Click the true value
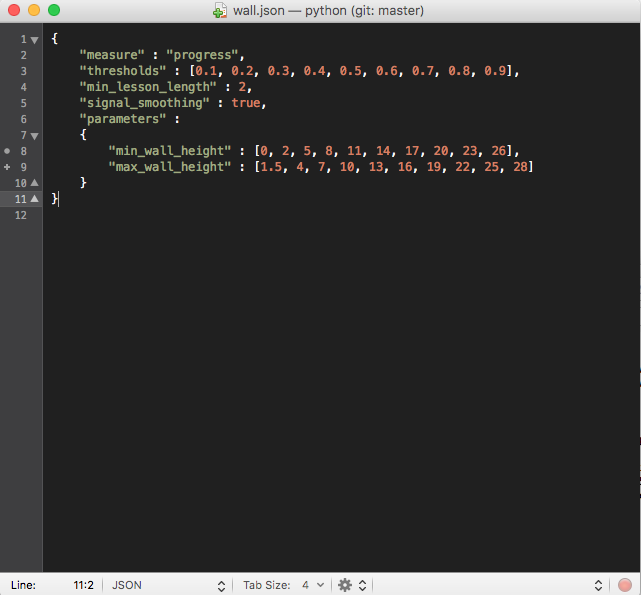Image resolution: width=641 pixels, height=595 pixels. [x=246, y=103]
